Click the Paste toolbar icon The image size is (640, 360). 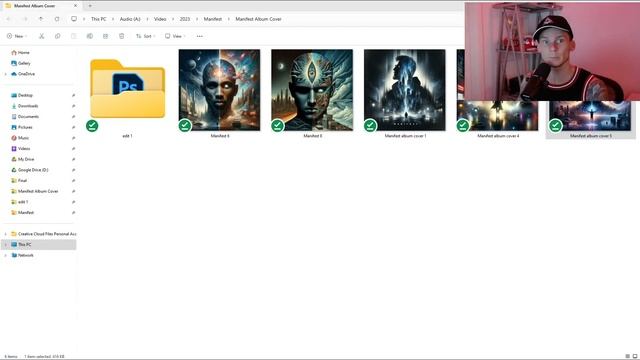(73, 36)
